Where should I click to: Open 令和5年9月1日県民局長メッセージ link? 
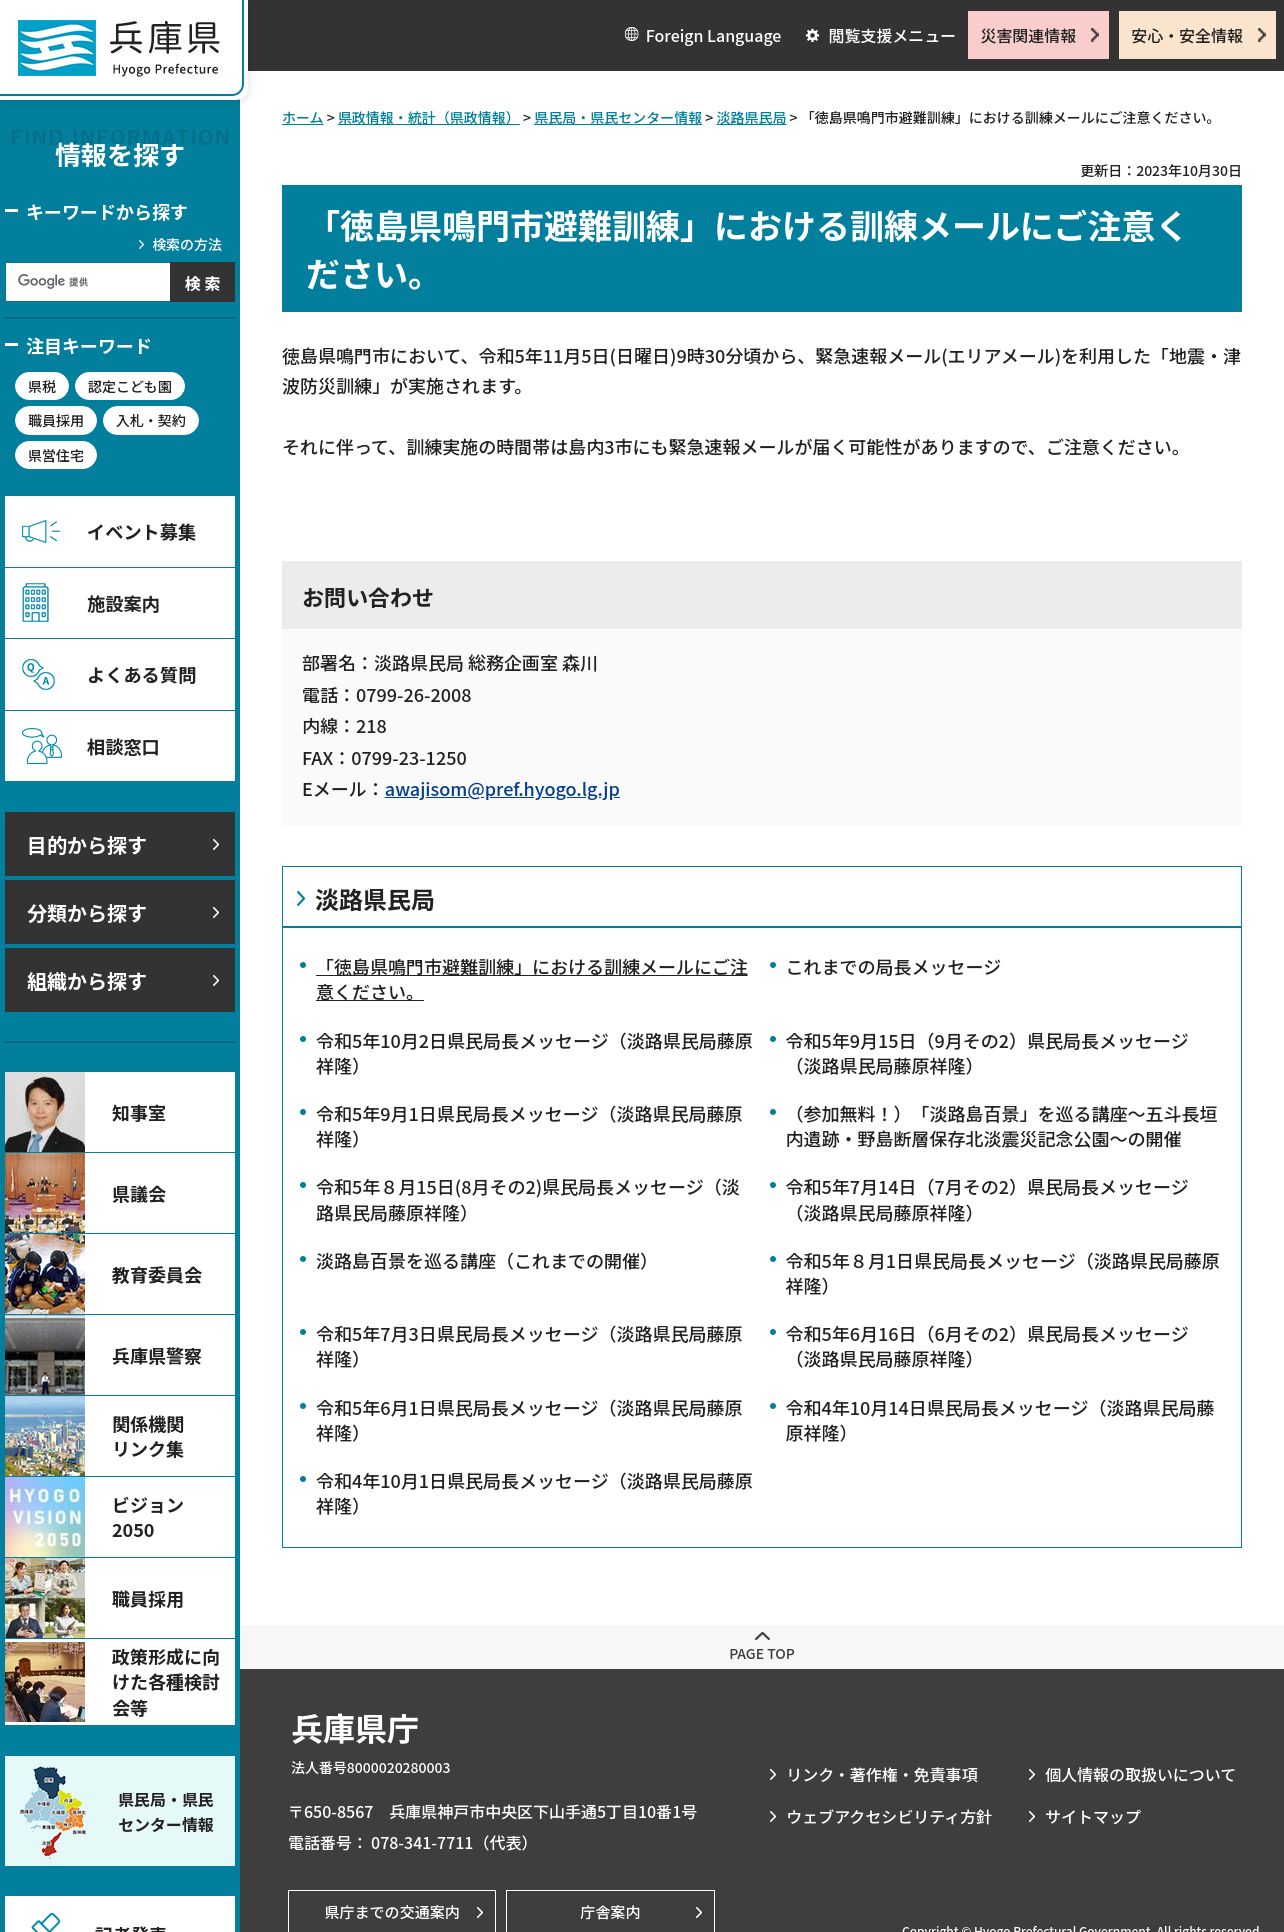click(x=529, y=1127)
